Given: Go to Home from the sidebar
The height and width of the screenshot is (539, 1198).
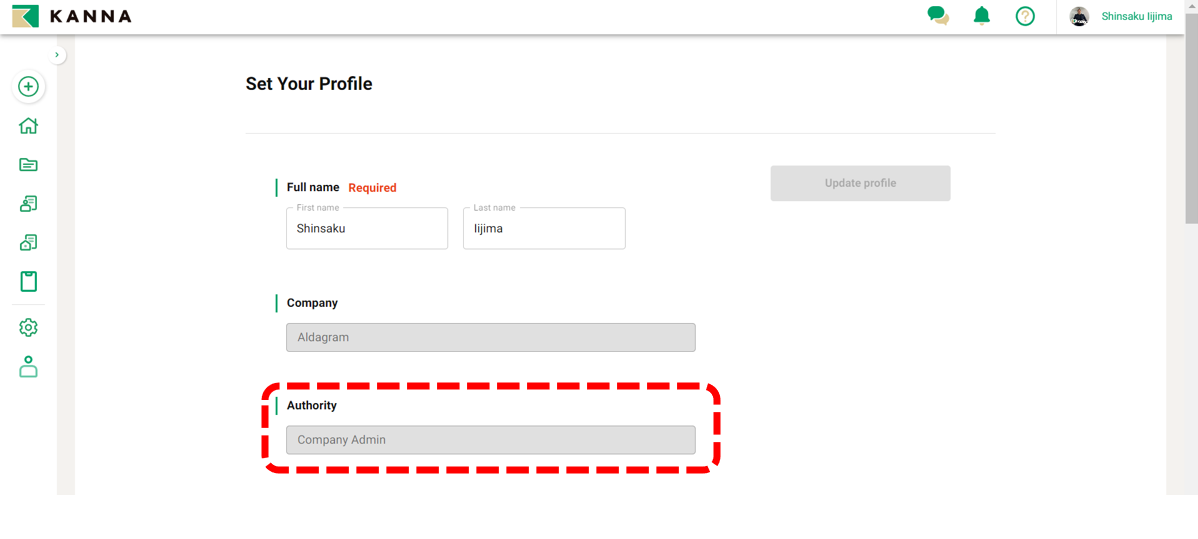Looking at the screenshot, I should click(x=28, y=126).
